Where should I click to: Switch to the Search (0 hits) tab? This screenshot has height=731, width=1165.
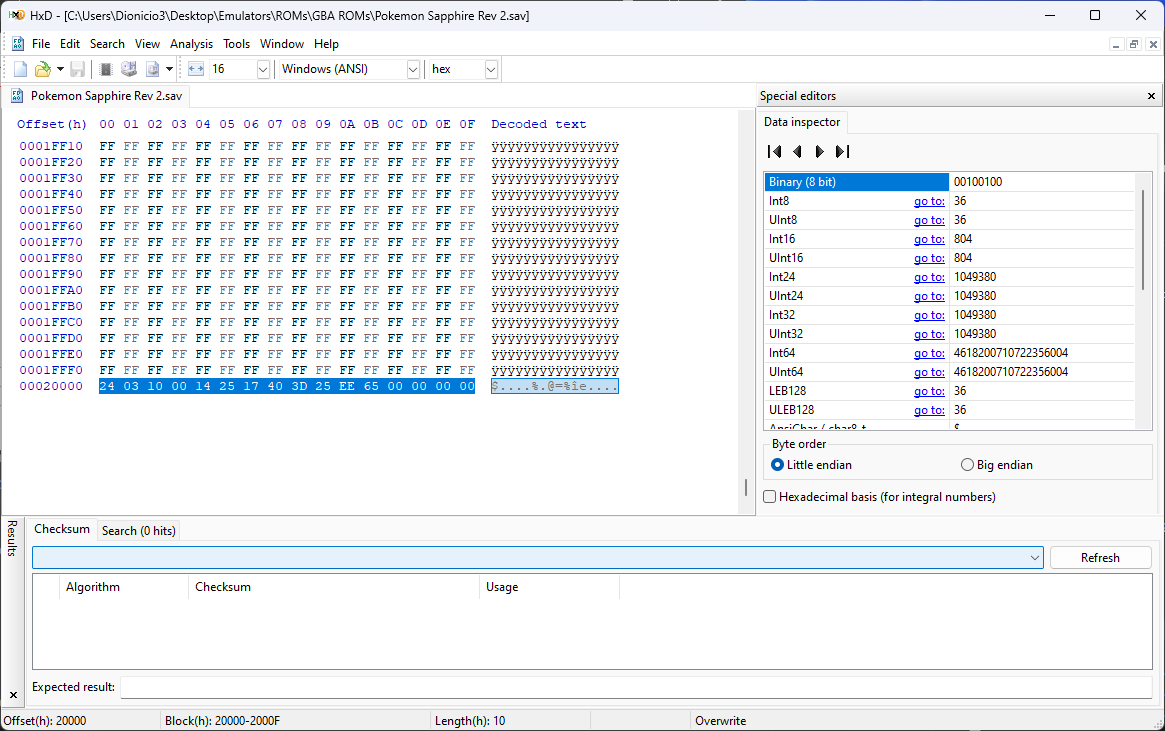pos(139,530)
